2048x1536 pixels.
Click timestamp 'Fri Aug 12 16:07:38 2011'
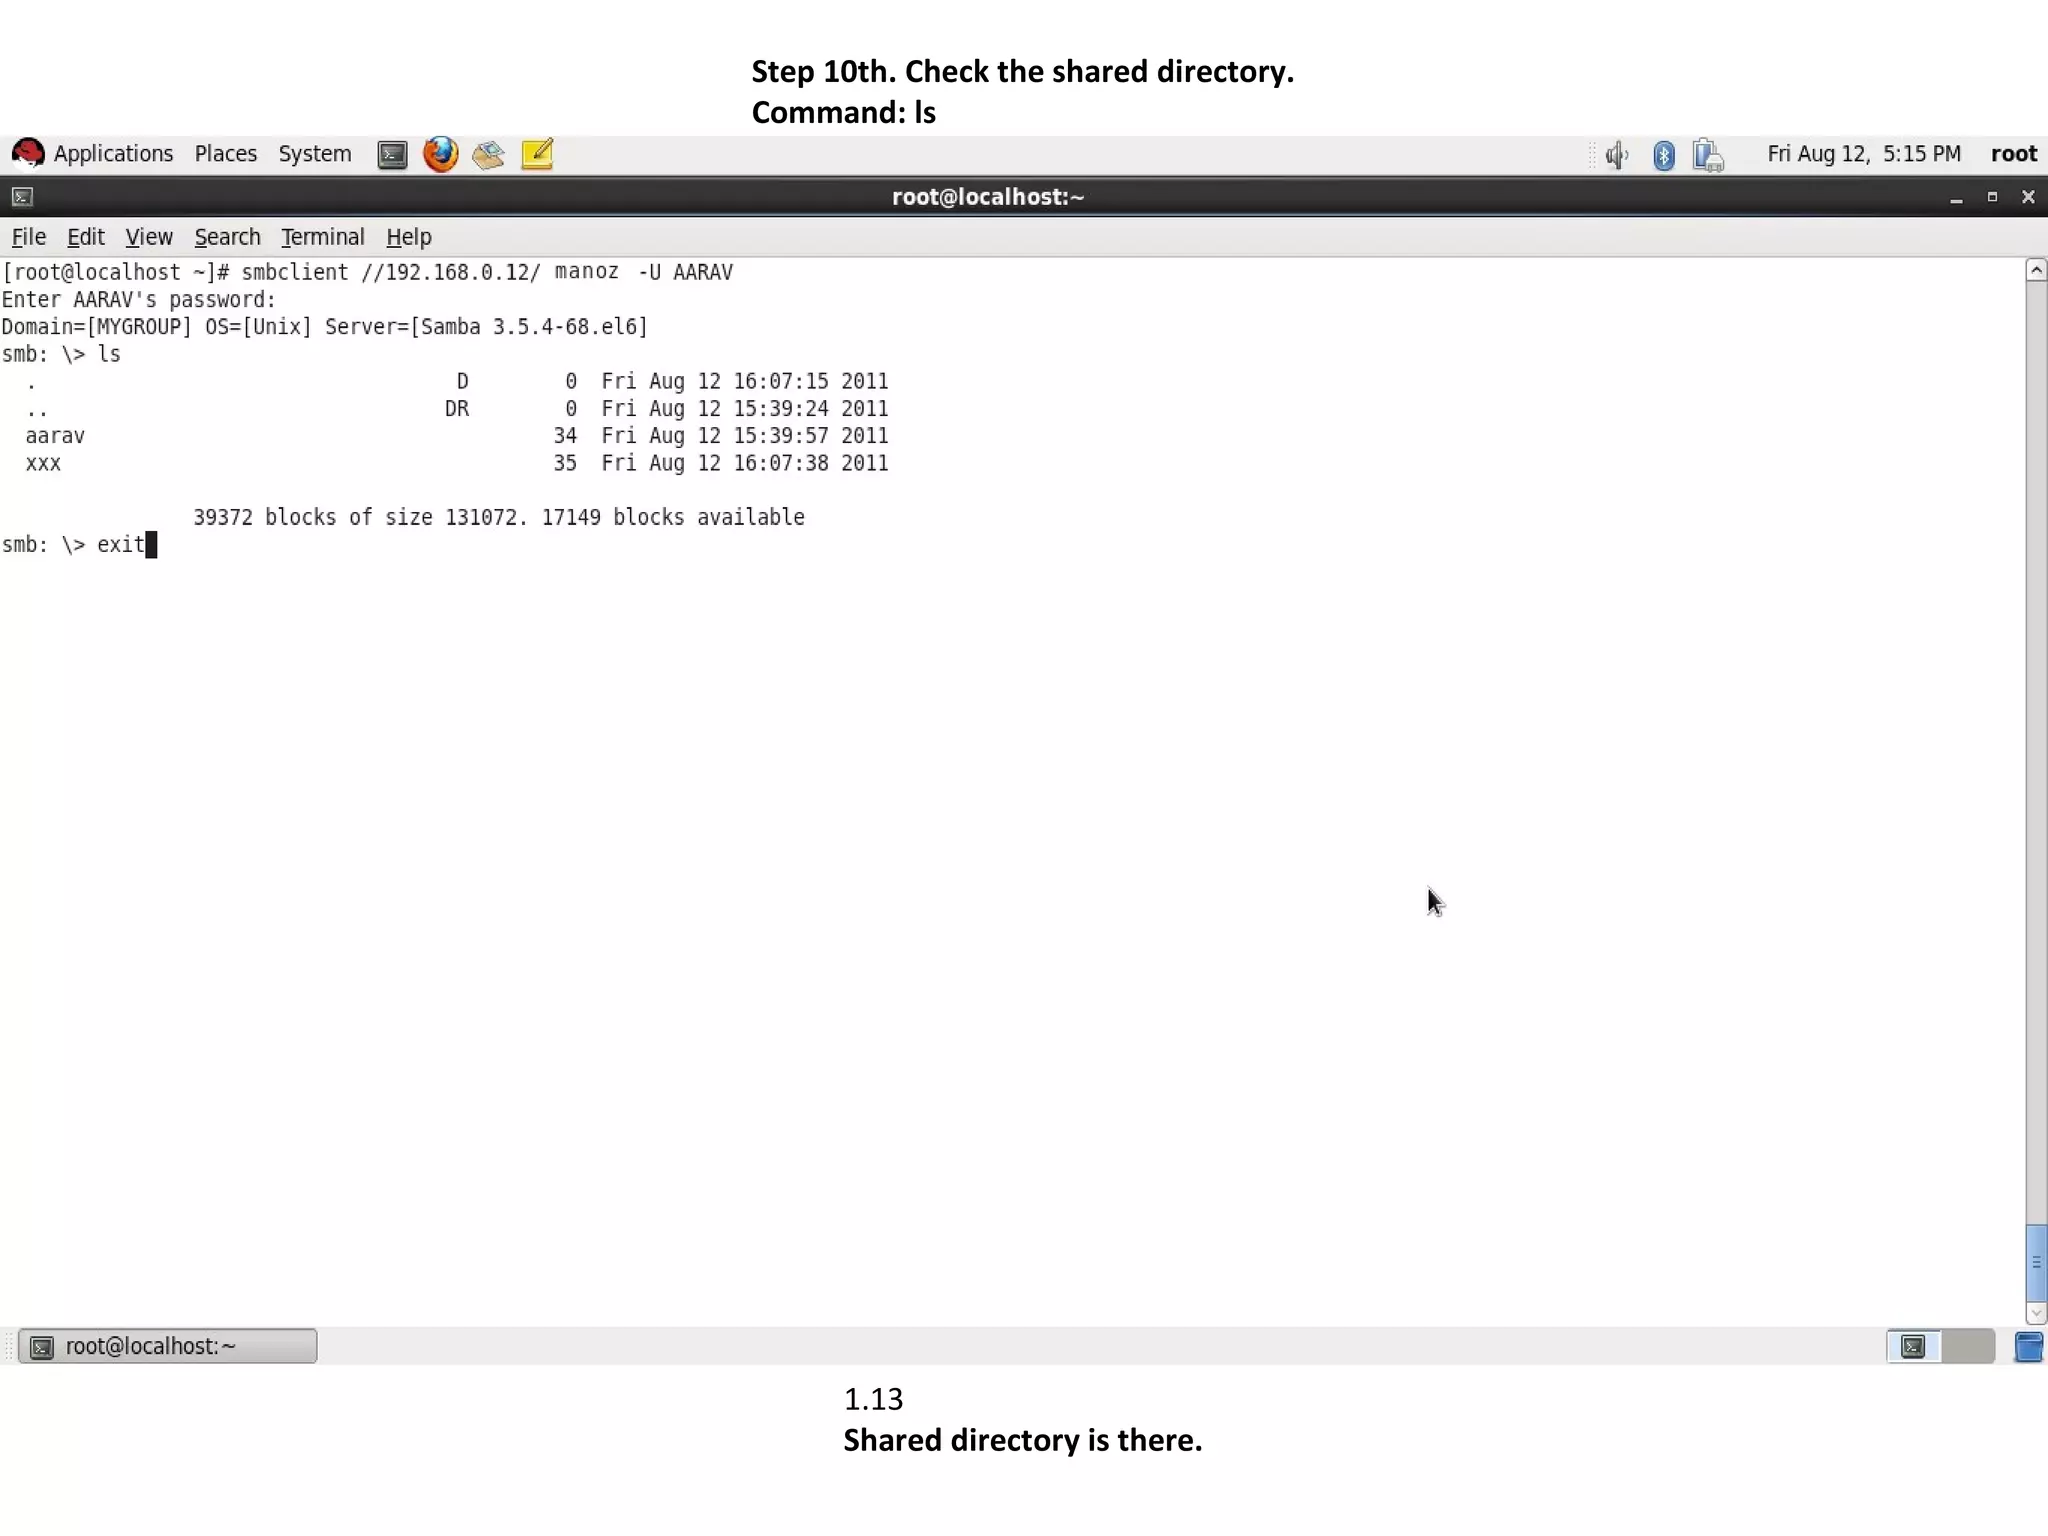(x=745, y=463)
